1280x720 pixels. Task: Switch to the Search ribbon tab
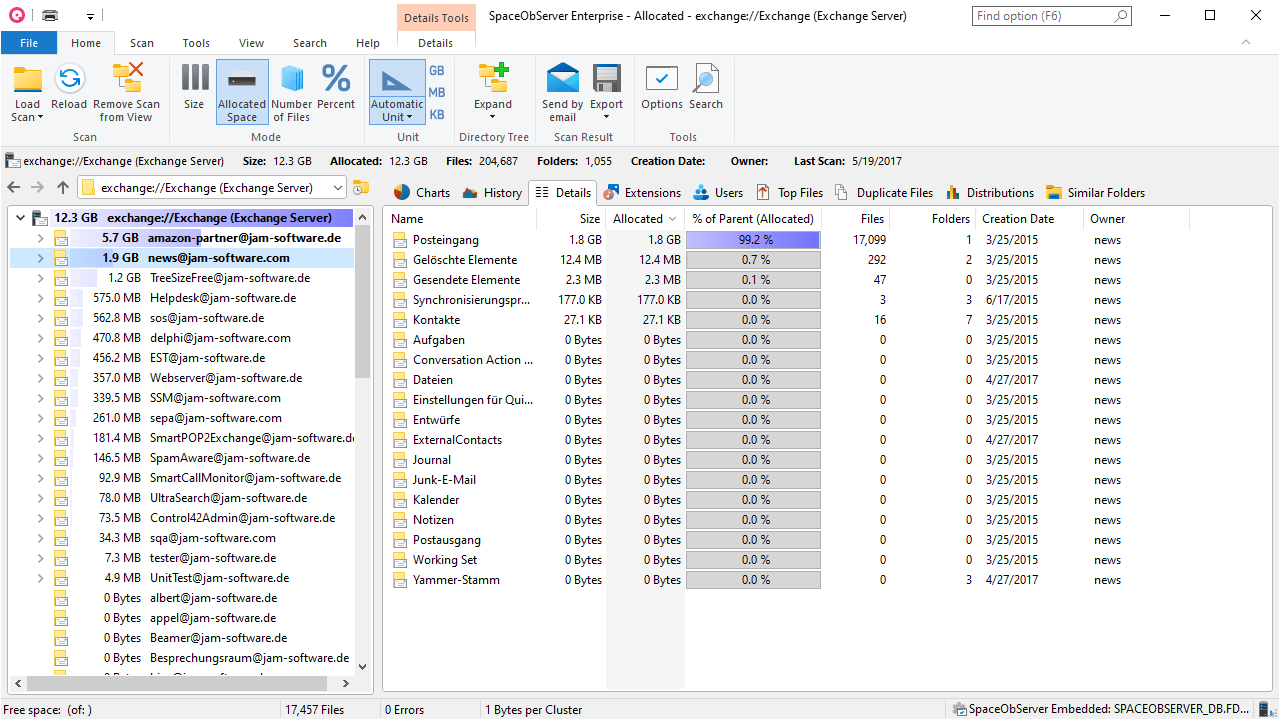[310, 43]
